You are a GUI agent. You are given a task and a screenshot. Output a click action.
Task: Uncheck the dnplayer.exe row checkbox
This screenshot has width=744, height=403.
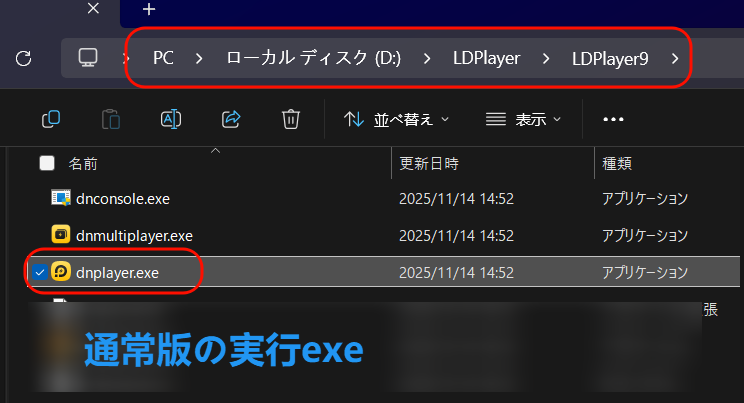tap(40, 272)
